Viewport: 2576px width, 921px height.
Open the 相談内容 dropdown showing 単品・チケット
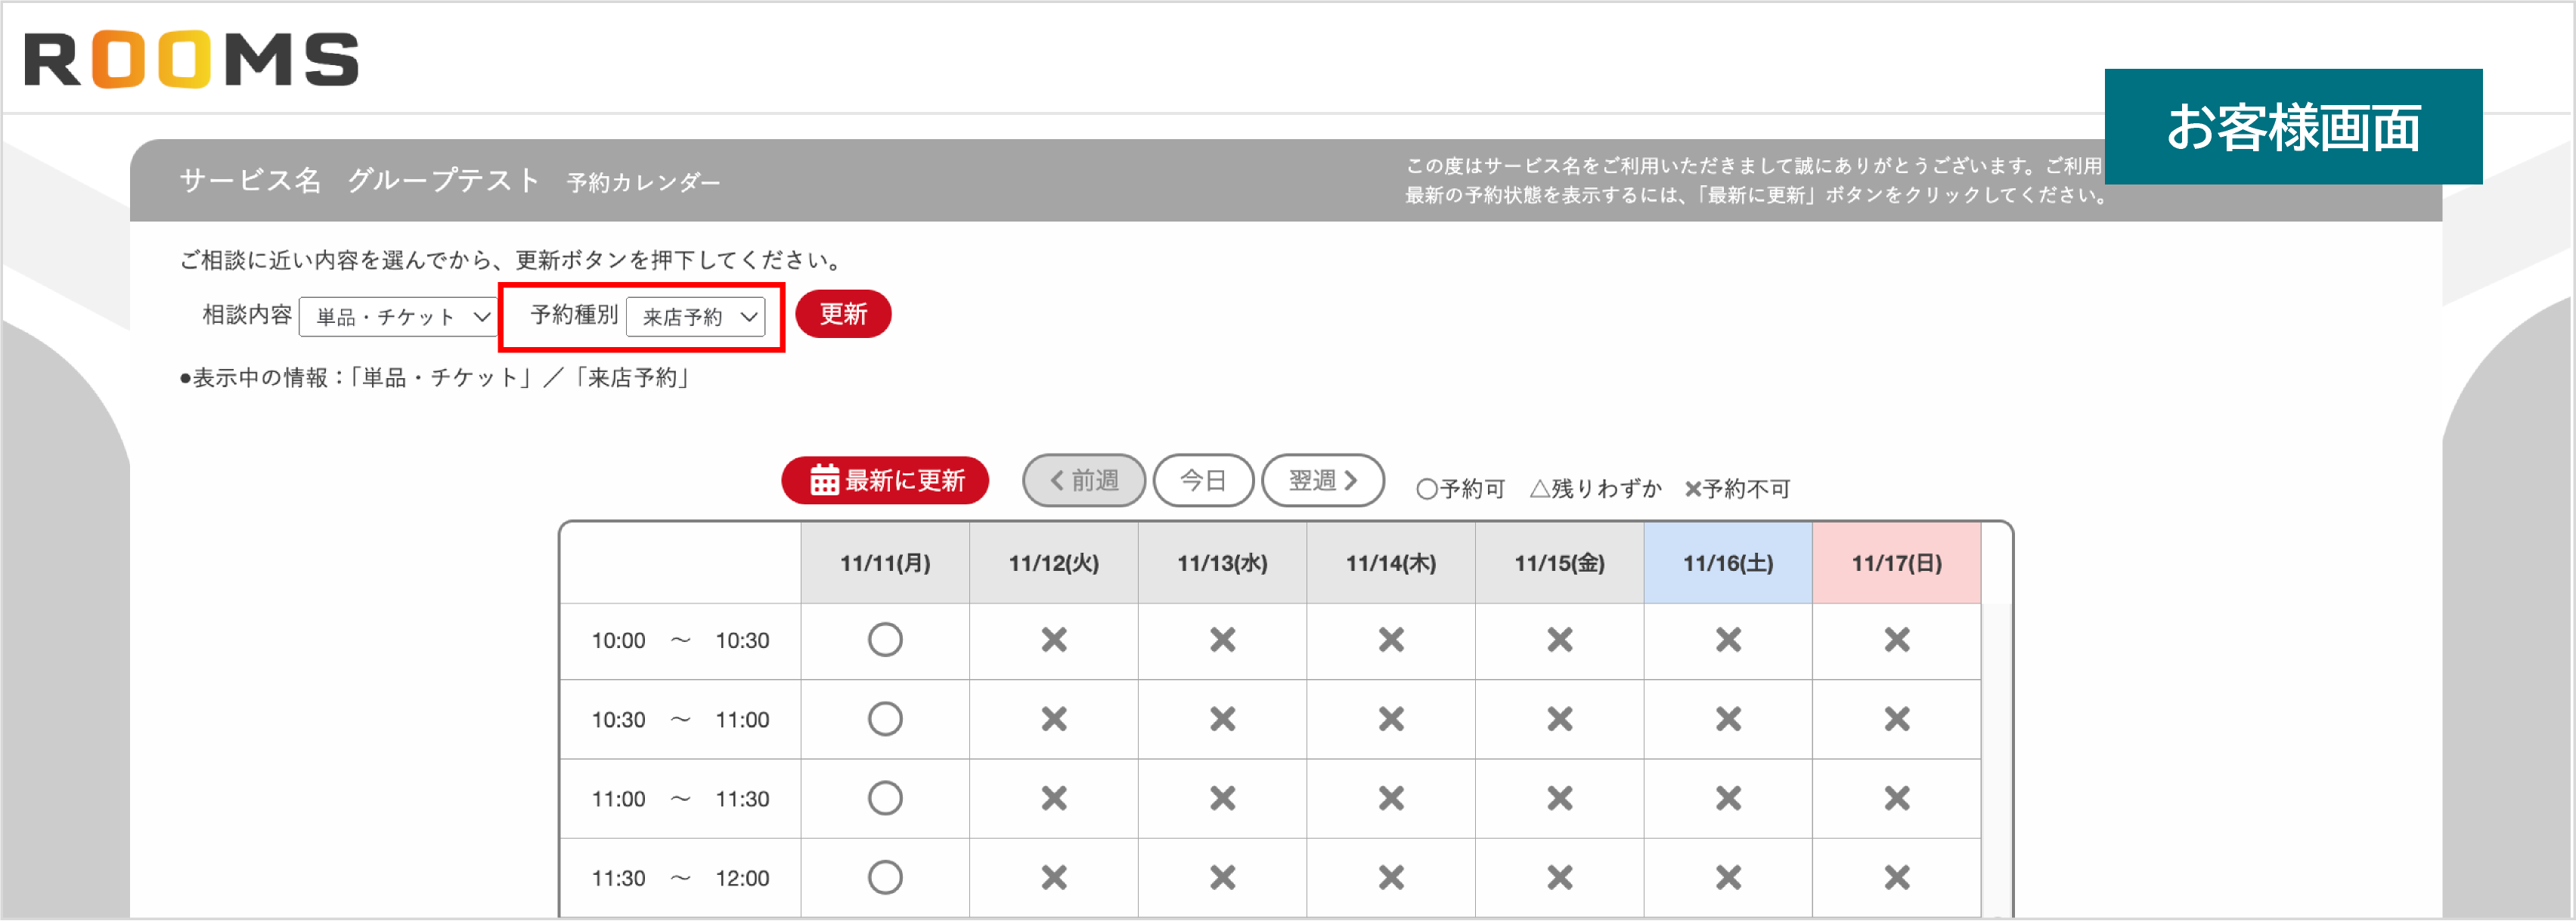[x=397, y=316]
